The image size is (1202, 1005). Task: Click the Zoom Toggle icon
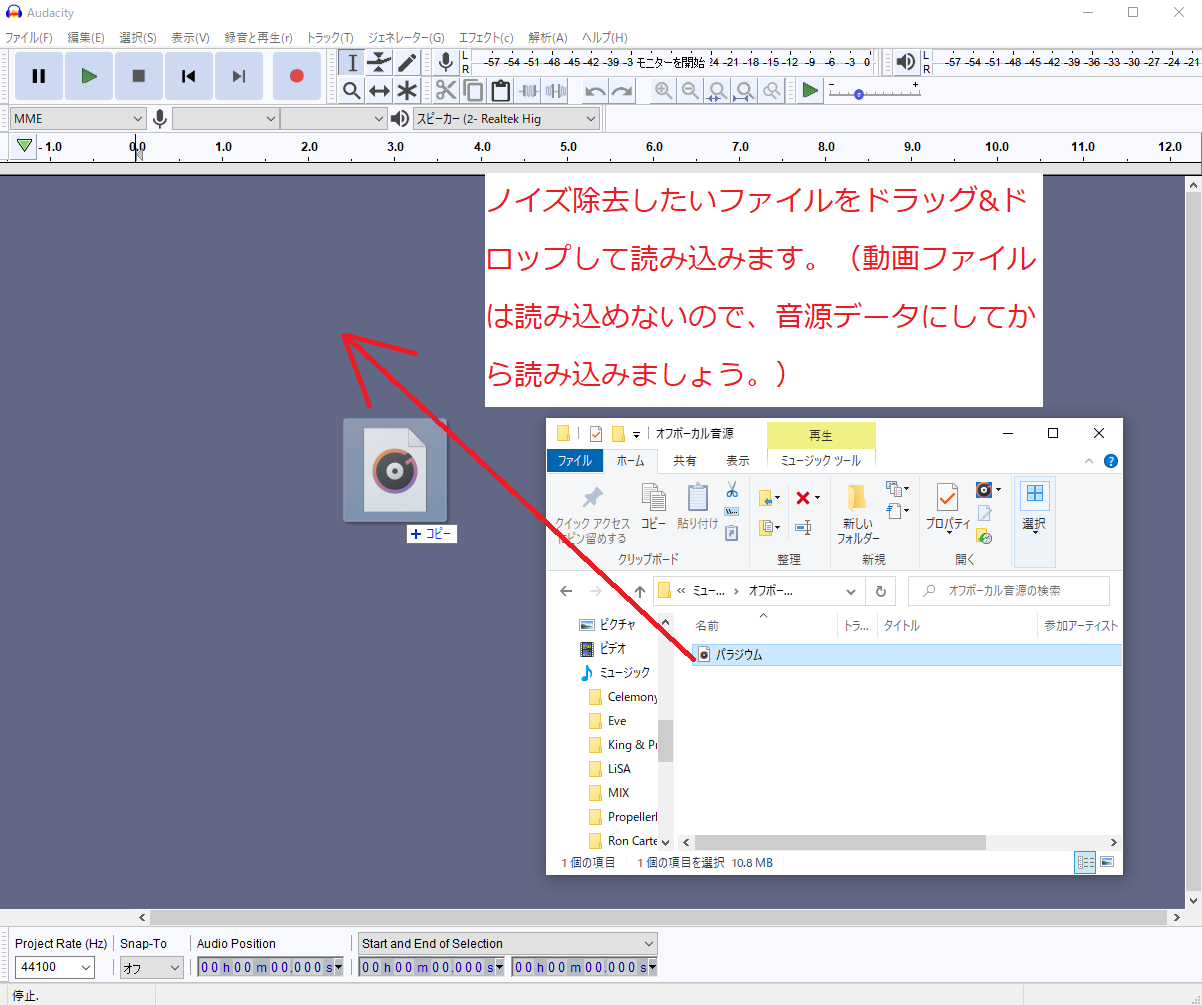coord(771,90)
